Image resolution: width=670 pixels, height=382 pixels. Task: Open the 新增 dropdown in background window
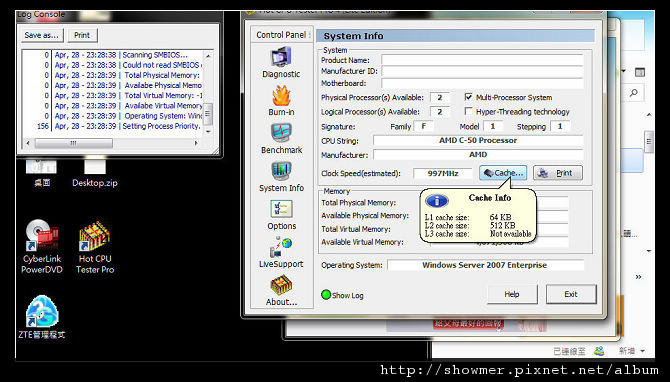(x=632, y=351)
